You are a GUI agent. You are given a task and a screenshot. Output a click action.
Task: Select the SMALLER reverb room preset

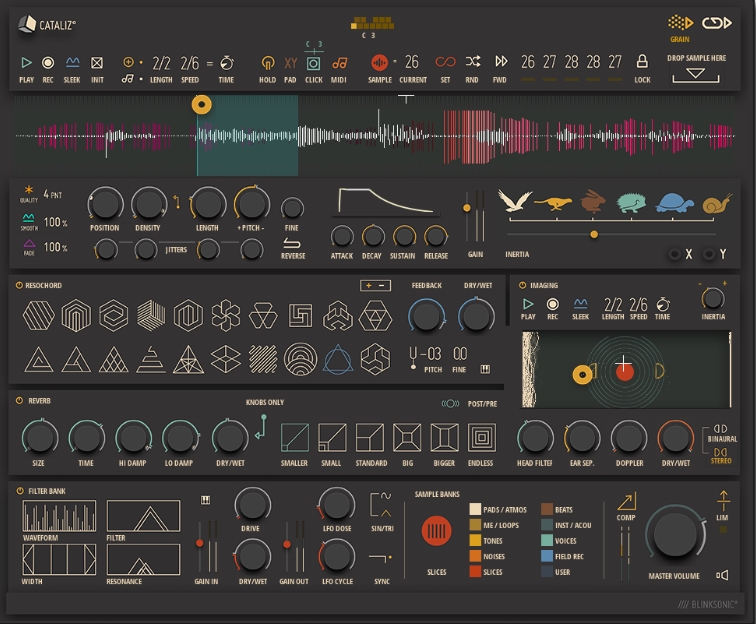[295, 438]
